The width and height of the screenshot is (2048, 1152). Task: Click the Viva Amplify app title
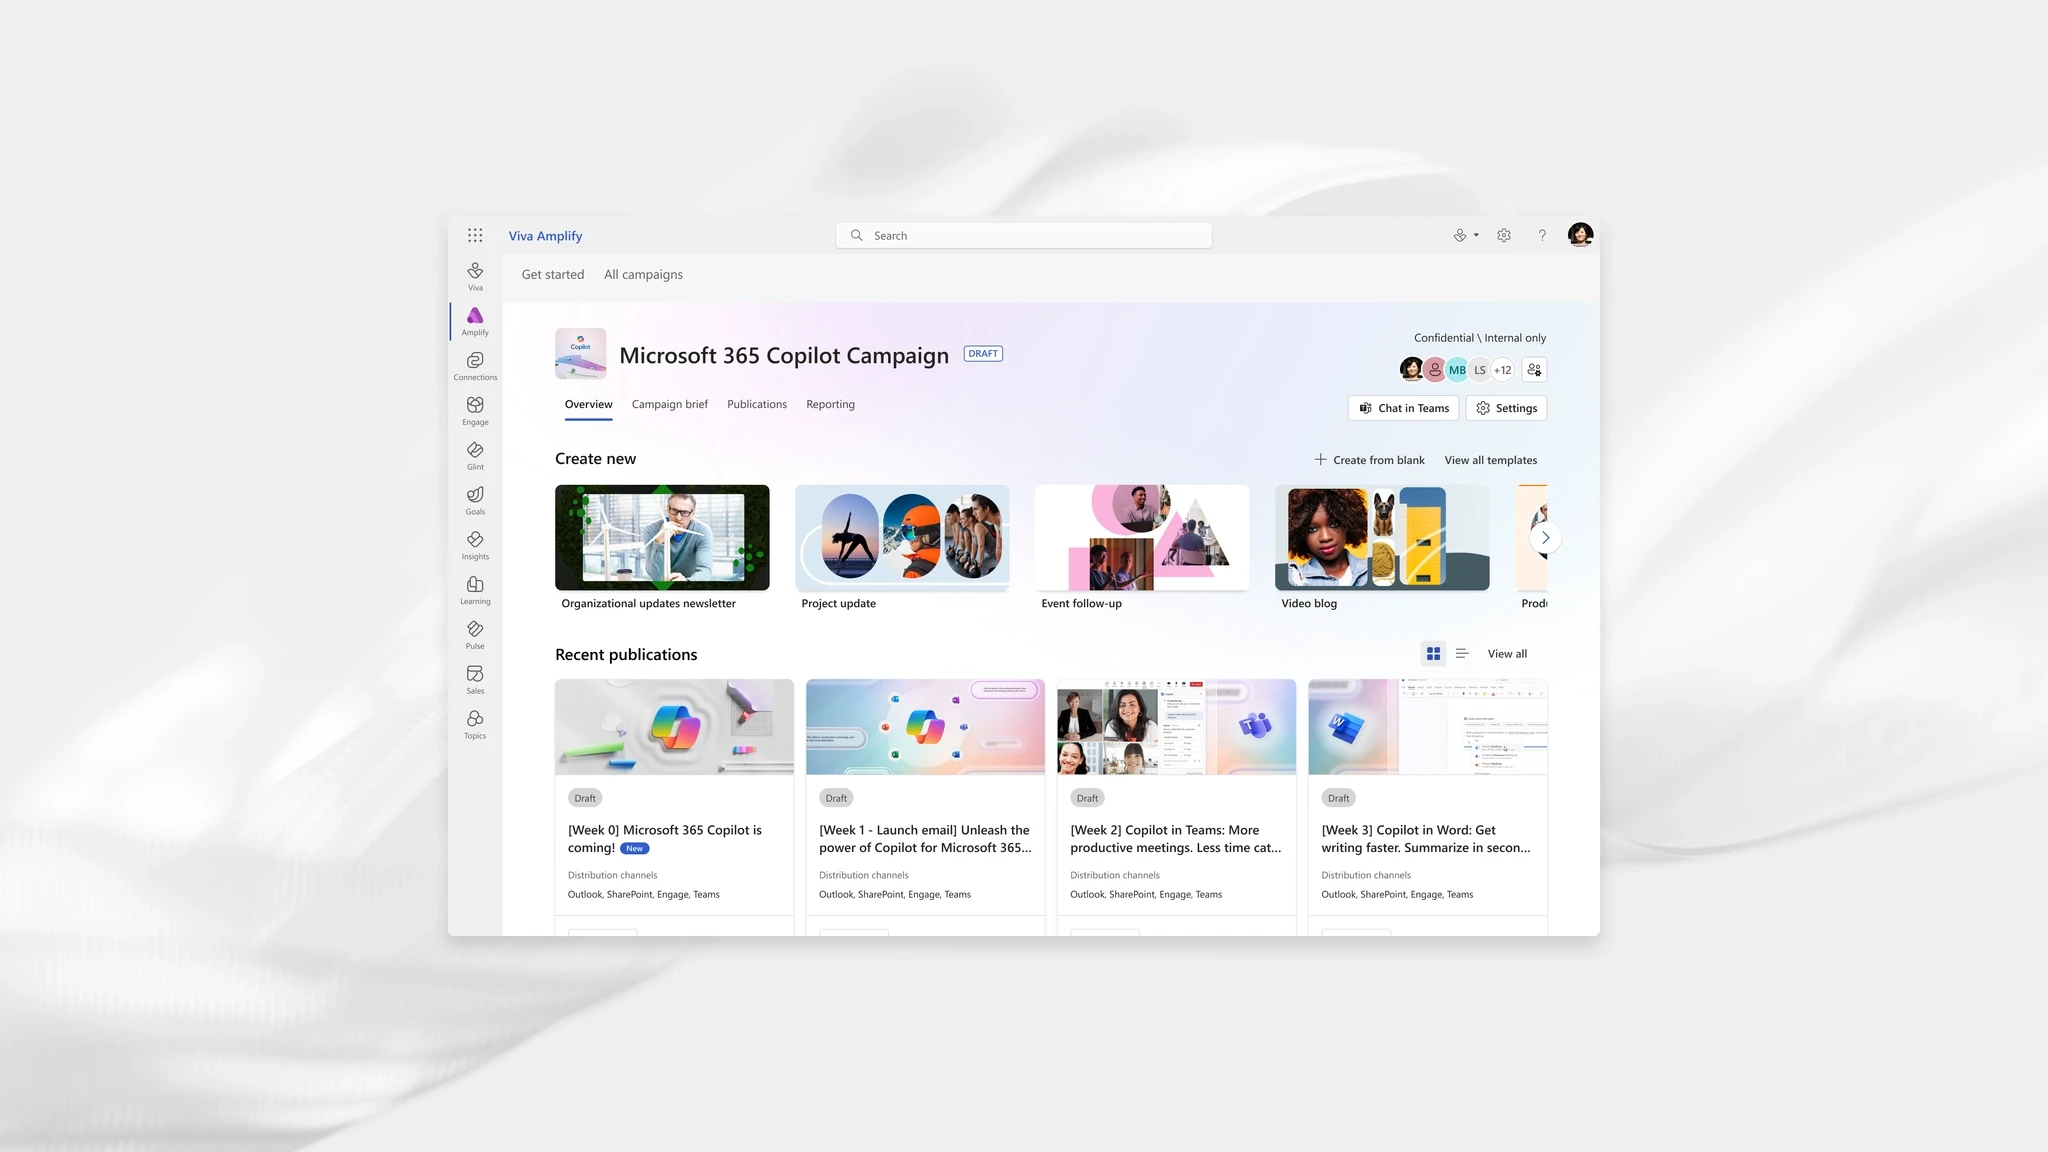tap(545, 236)
